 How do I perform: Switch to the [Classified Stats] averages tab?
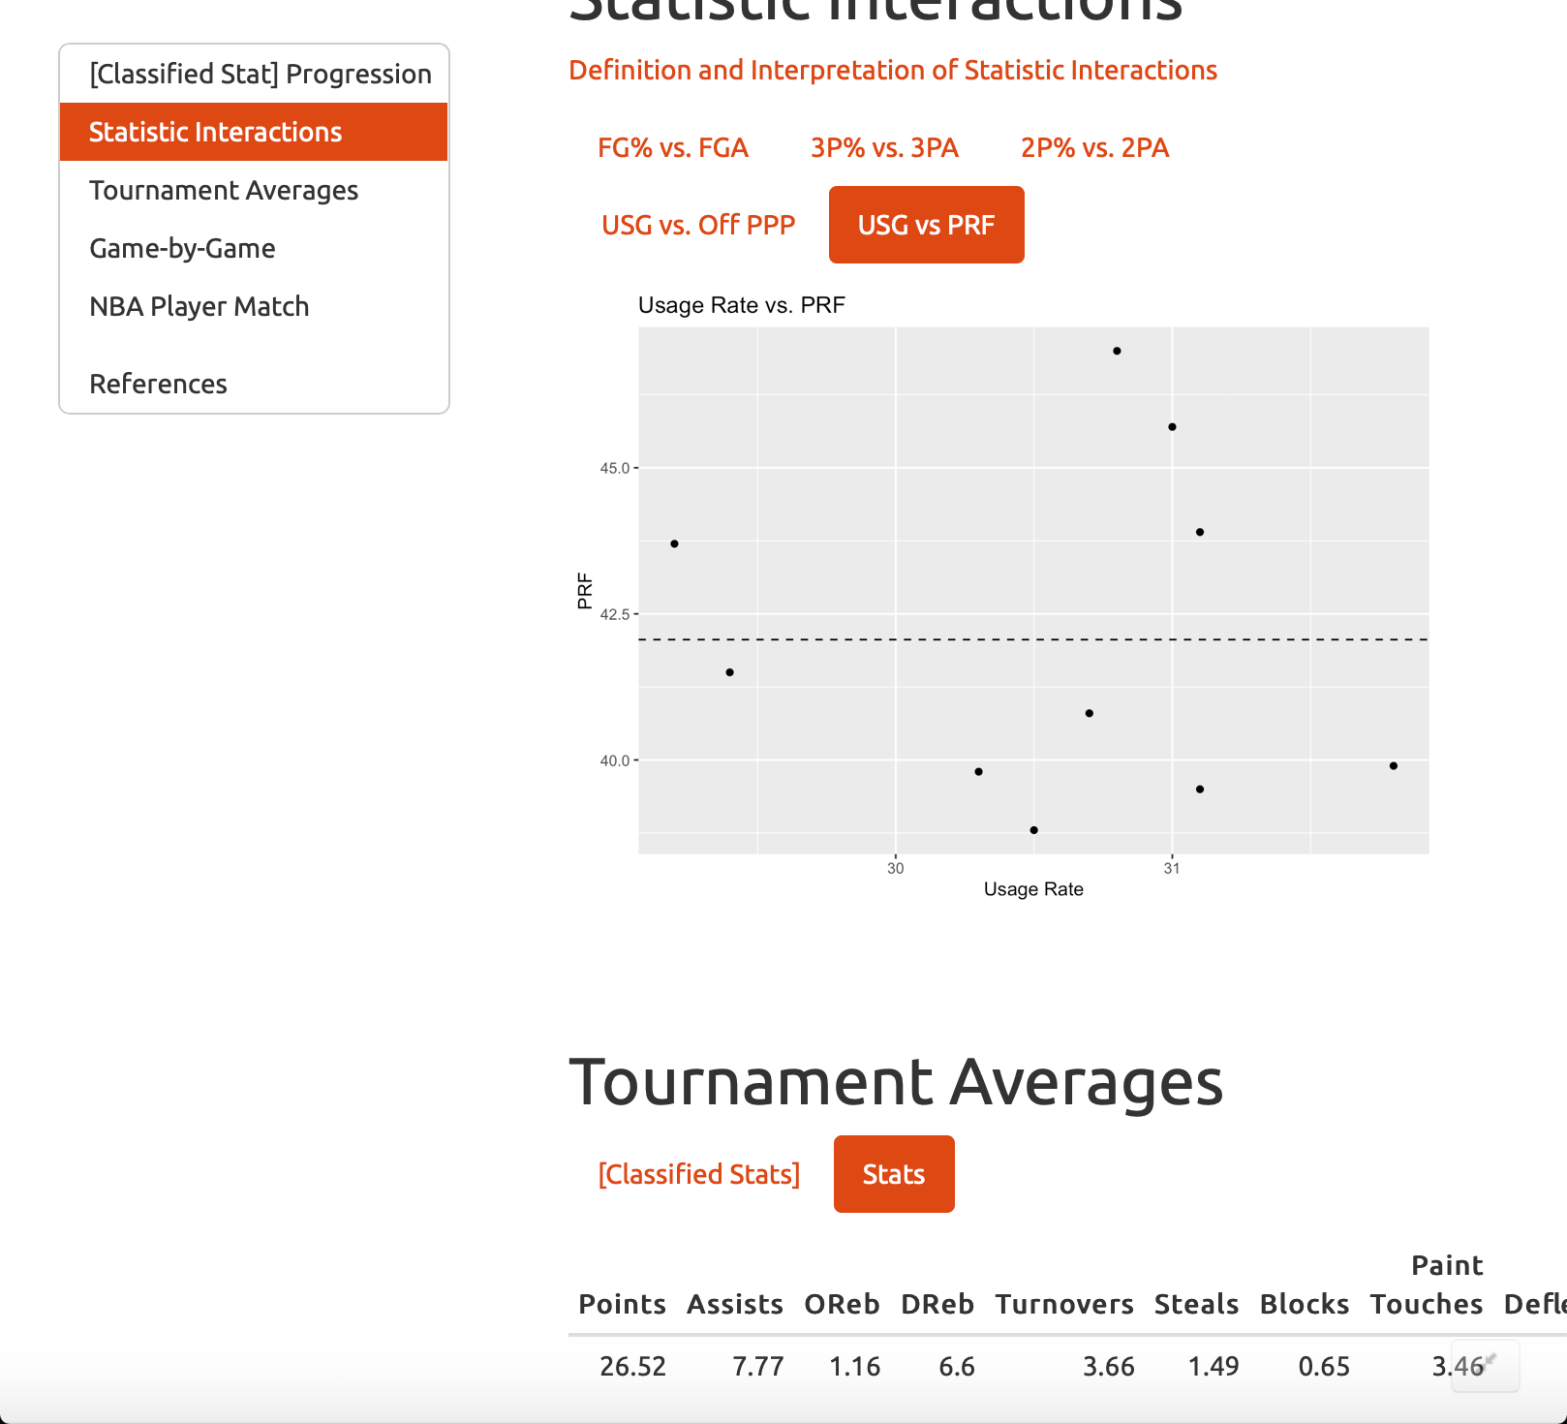tap(698, 1174)
